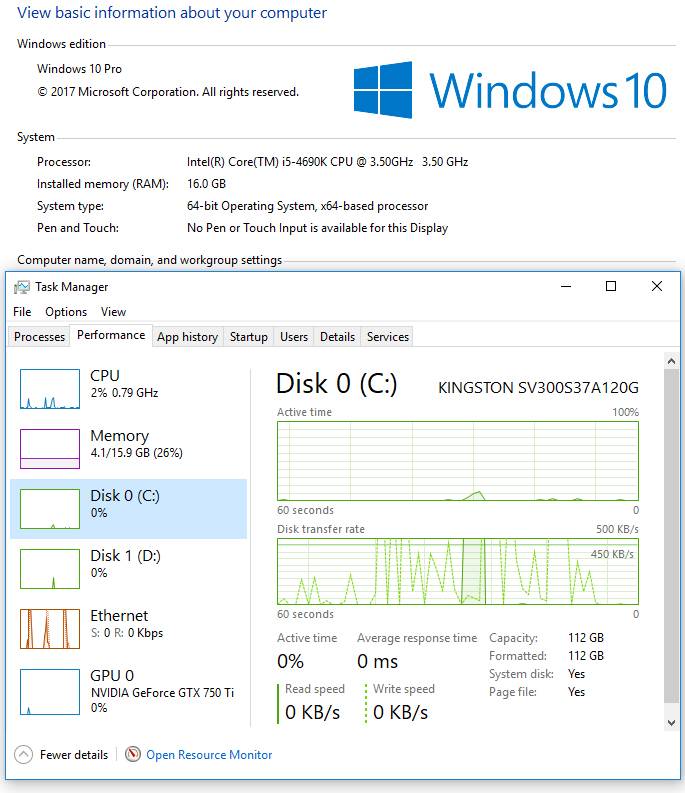Click '2% 0.79 GHz' CPU usage text
Viewport: 685px width, 793px height.
124,393
